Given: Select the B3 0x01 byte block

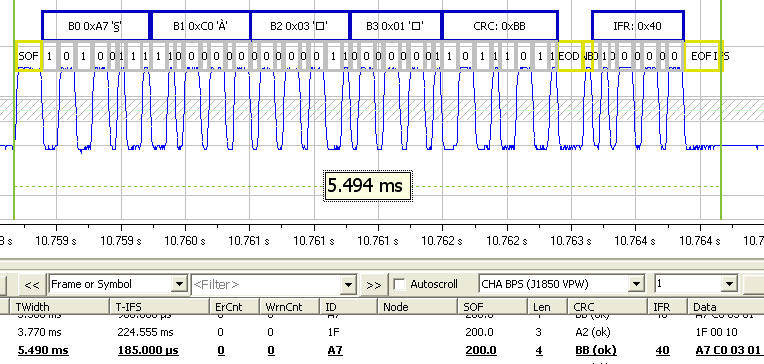Looking at the screenshot, I should click(x=395, y=26).
